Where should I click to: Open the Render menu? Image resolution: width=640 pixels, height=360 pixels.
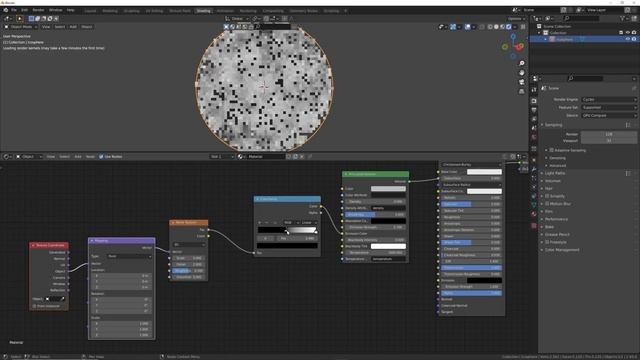pos(38,10)
